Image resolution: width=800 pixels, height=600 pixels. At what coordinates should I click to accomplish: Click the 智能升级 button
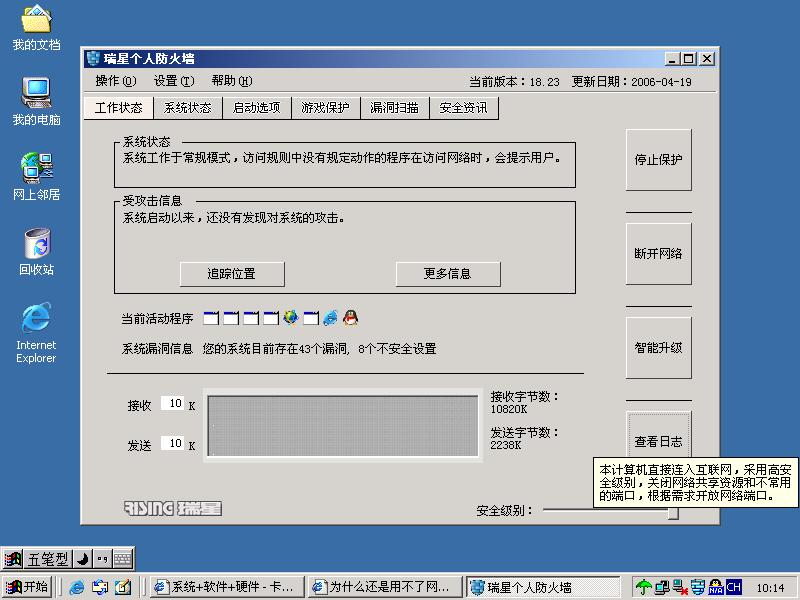(x=659, y=347)
